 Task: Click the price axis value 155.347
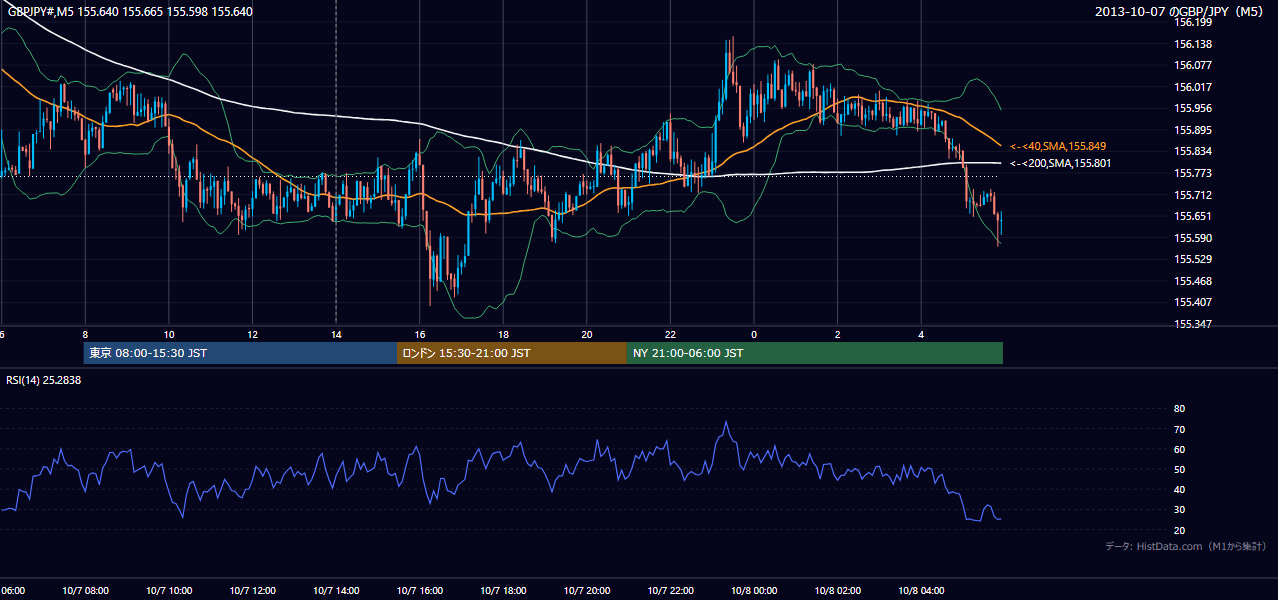pyautogui.click(x=1193, y=325)
